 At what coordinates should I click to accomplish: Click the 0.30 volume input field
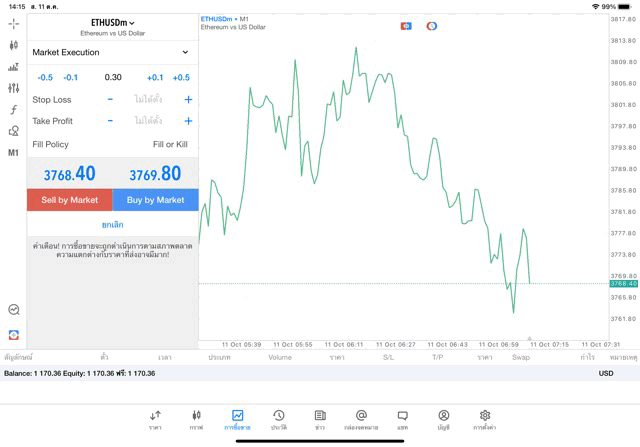113,77
